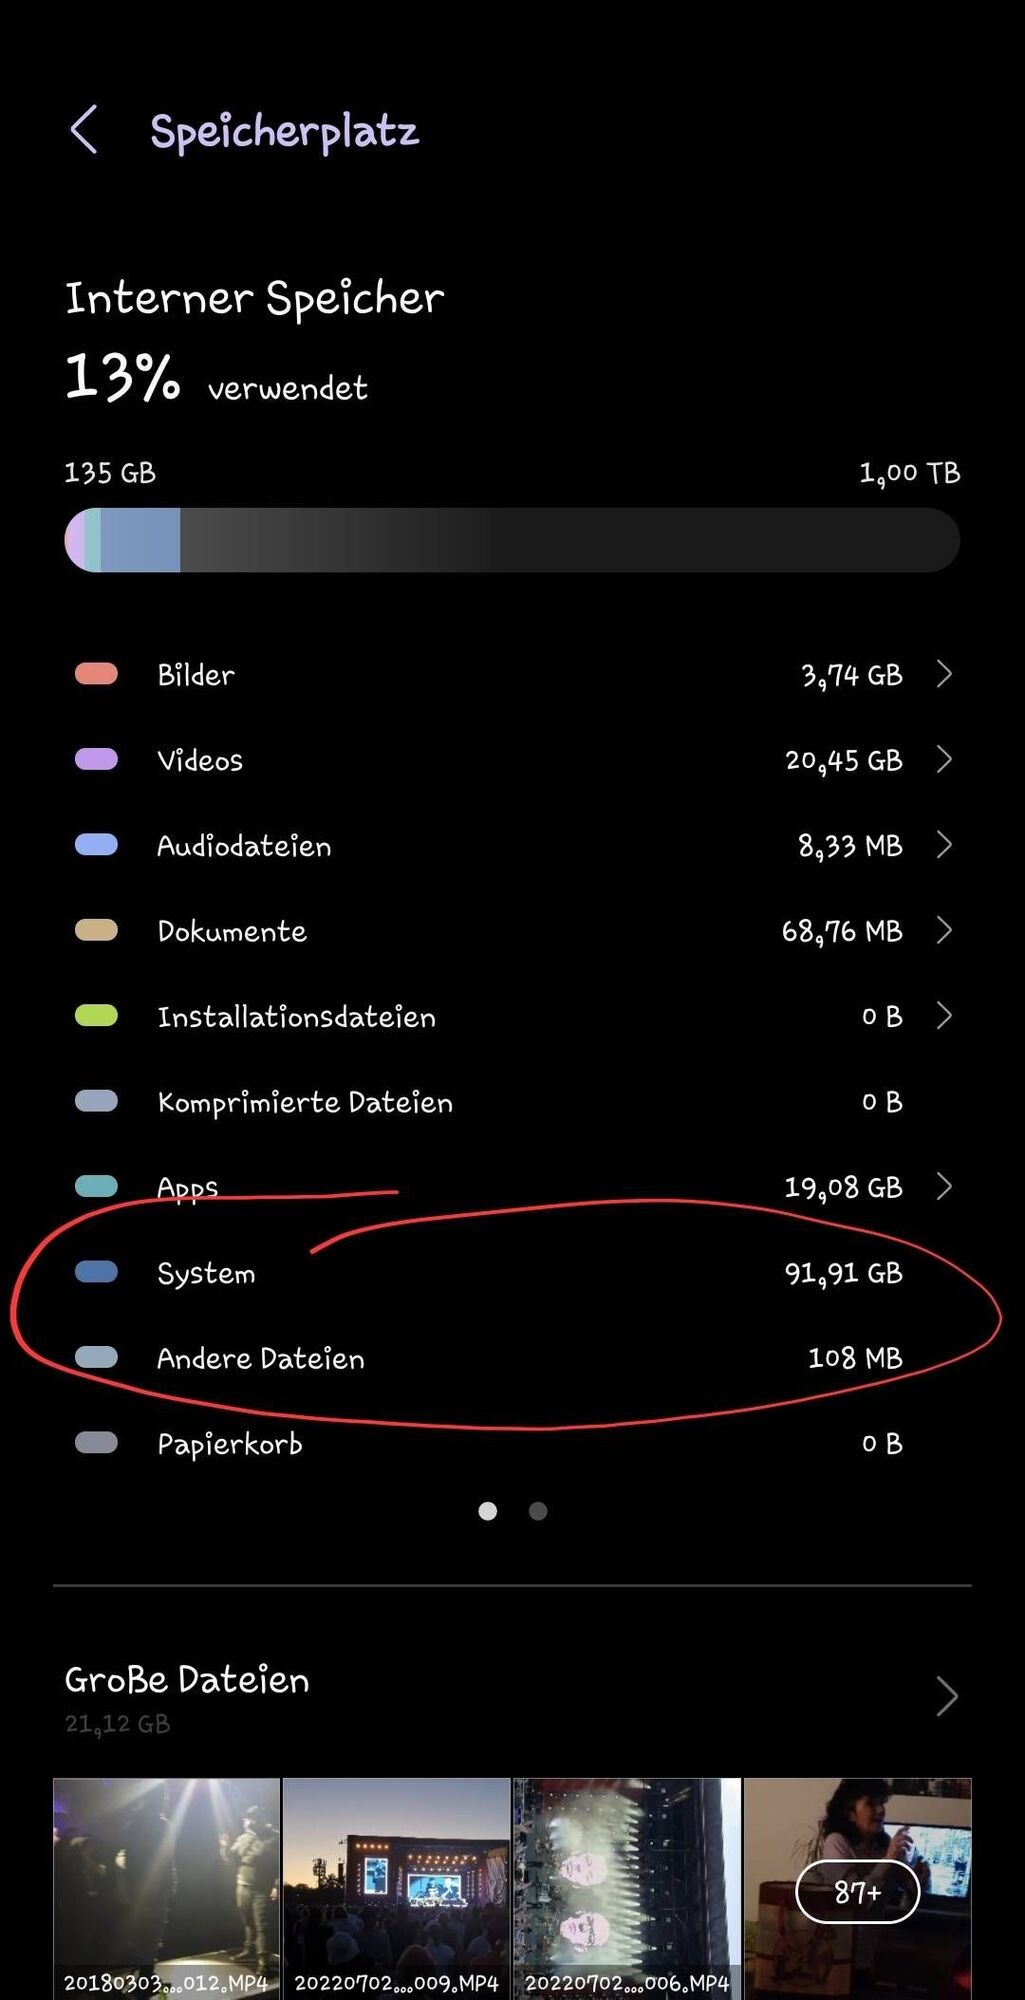Open video thumbnail 20220702...009.MP4
Image resolution: width=1025 pixels, height=2000 pixels.
(397, 1888)
